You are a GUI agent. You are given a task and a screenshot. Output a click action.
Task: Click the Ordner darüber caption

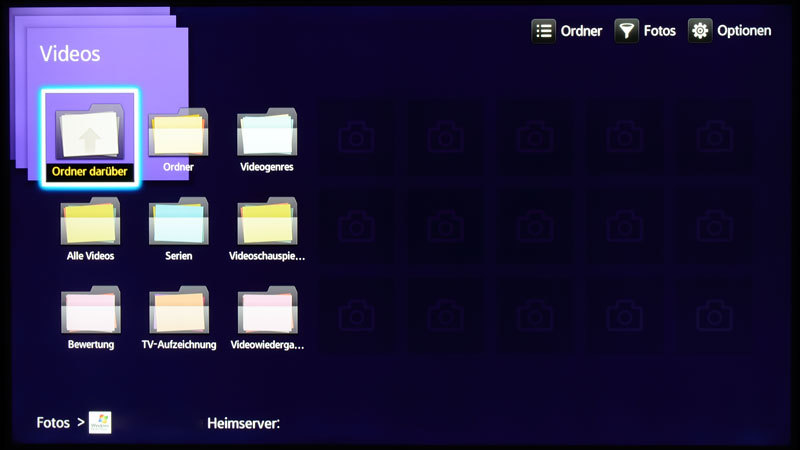click(x=90, y=171)
